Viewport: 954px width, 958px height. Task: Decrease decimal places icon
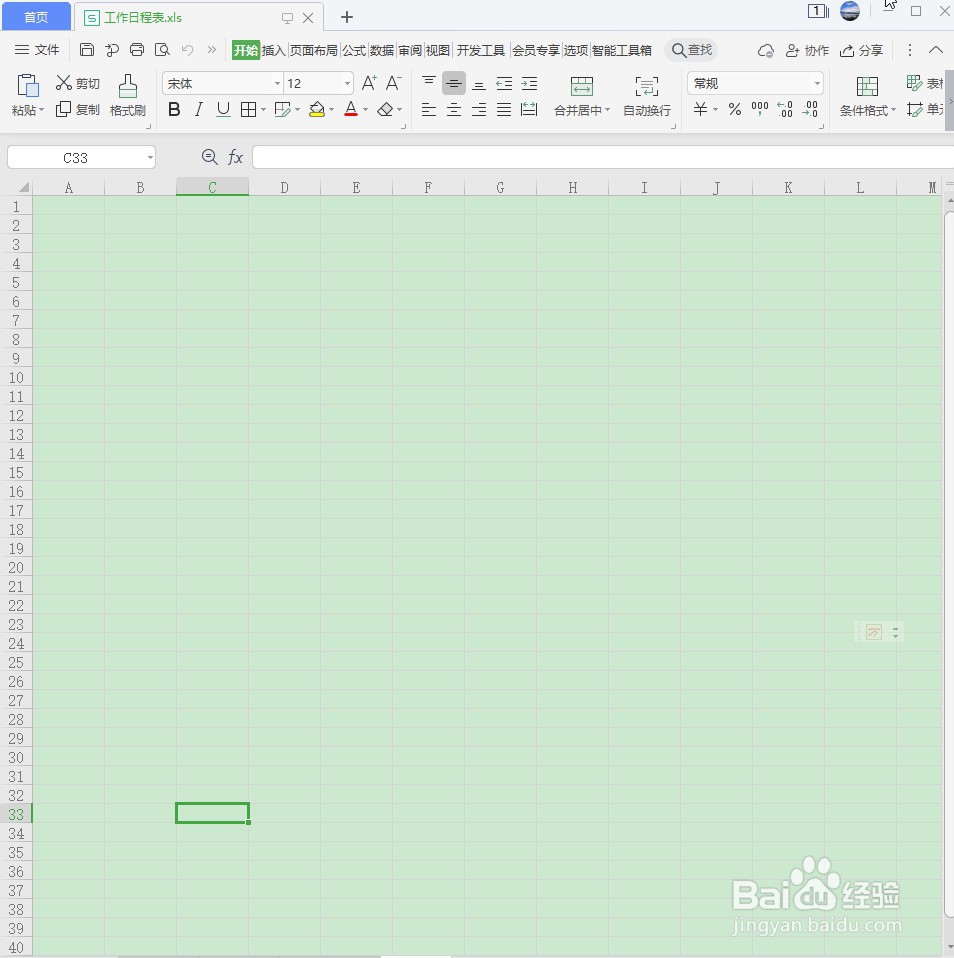click(x=810, y=109)
